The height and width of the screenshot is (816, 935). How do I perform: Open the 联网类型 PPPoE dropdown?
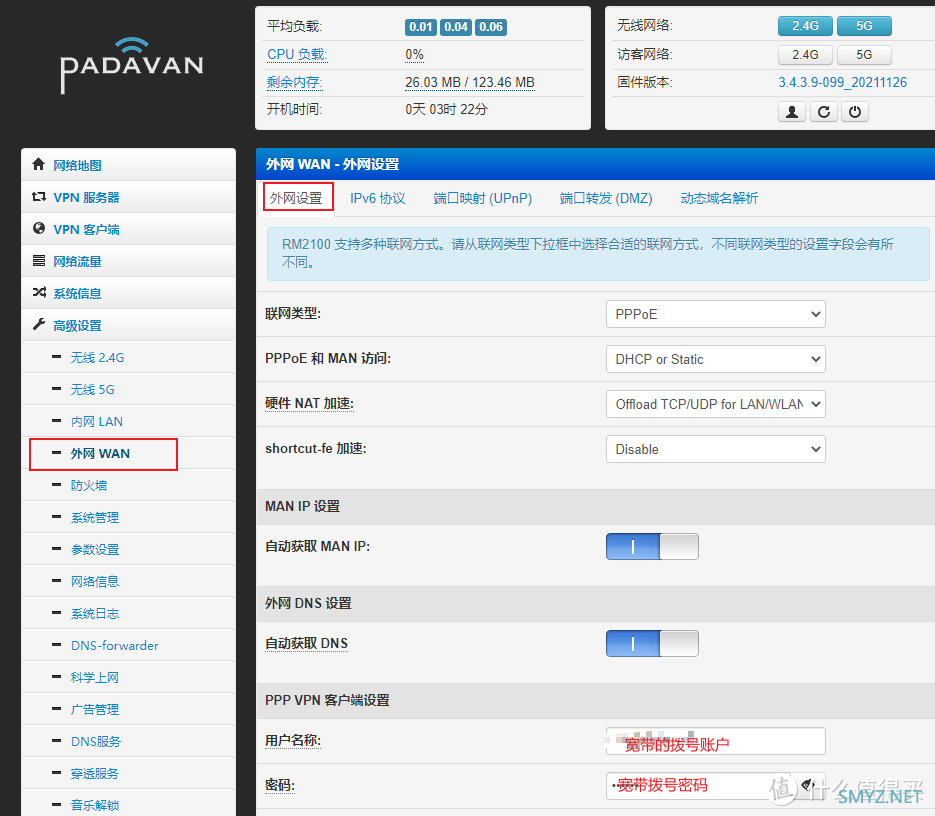[716, 314]
